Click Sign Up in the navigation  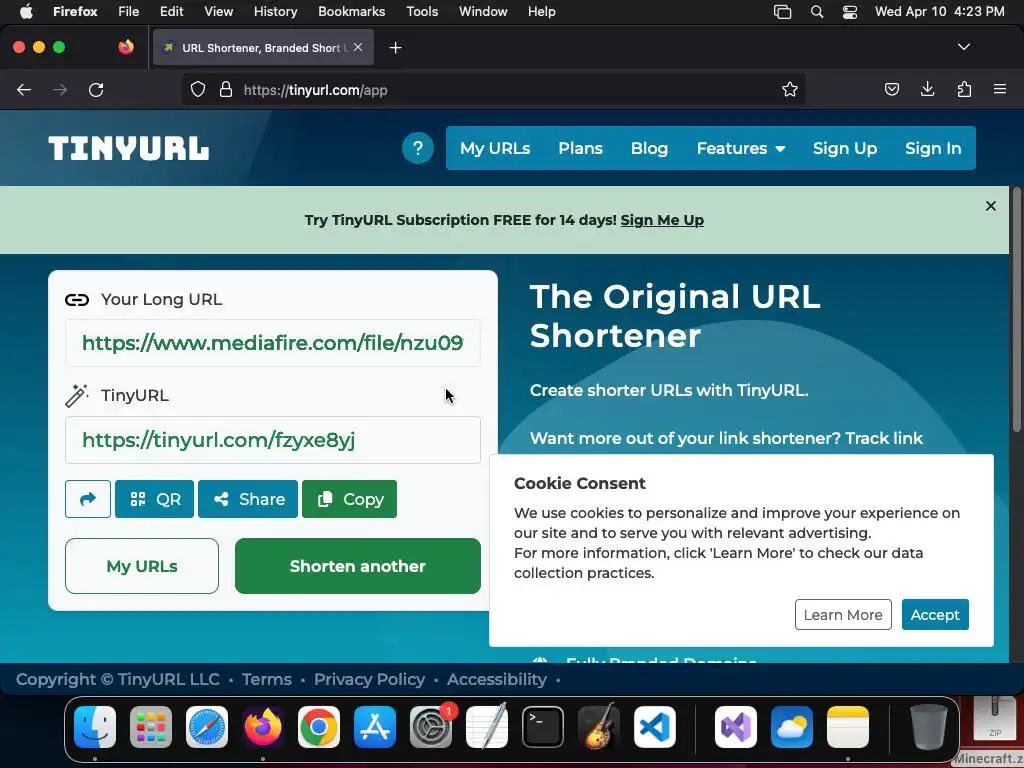(x=844, y=148)
